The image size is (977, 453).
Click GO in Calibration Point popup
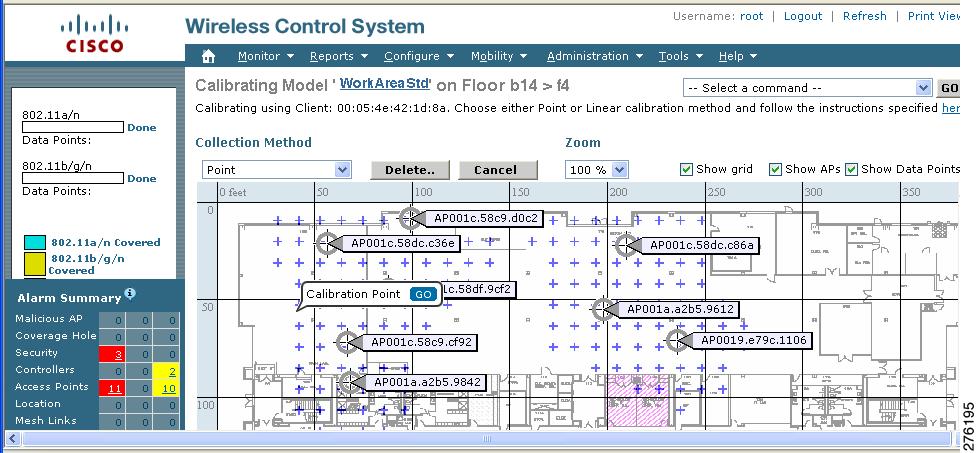point(423,295)
